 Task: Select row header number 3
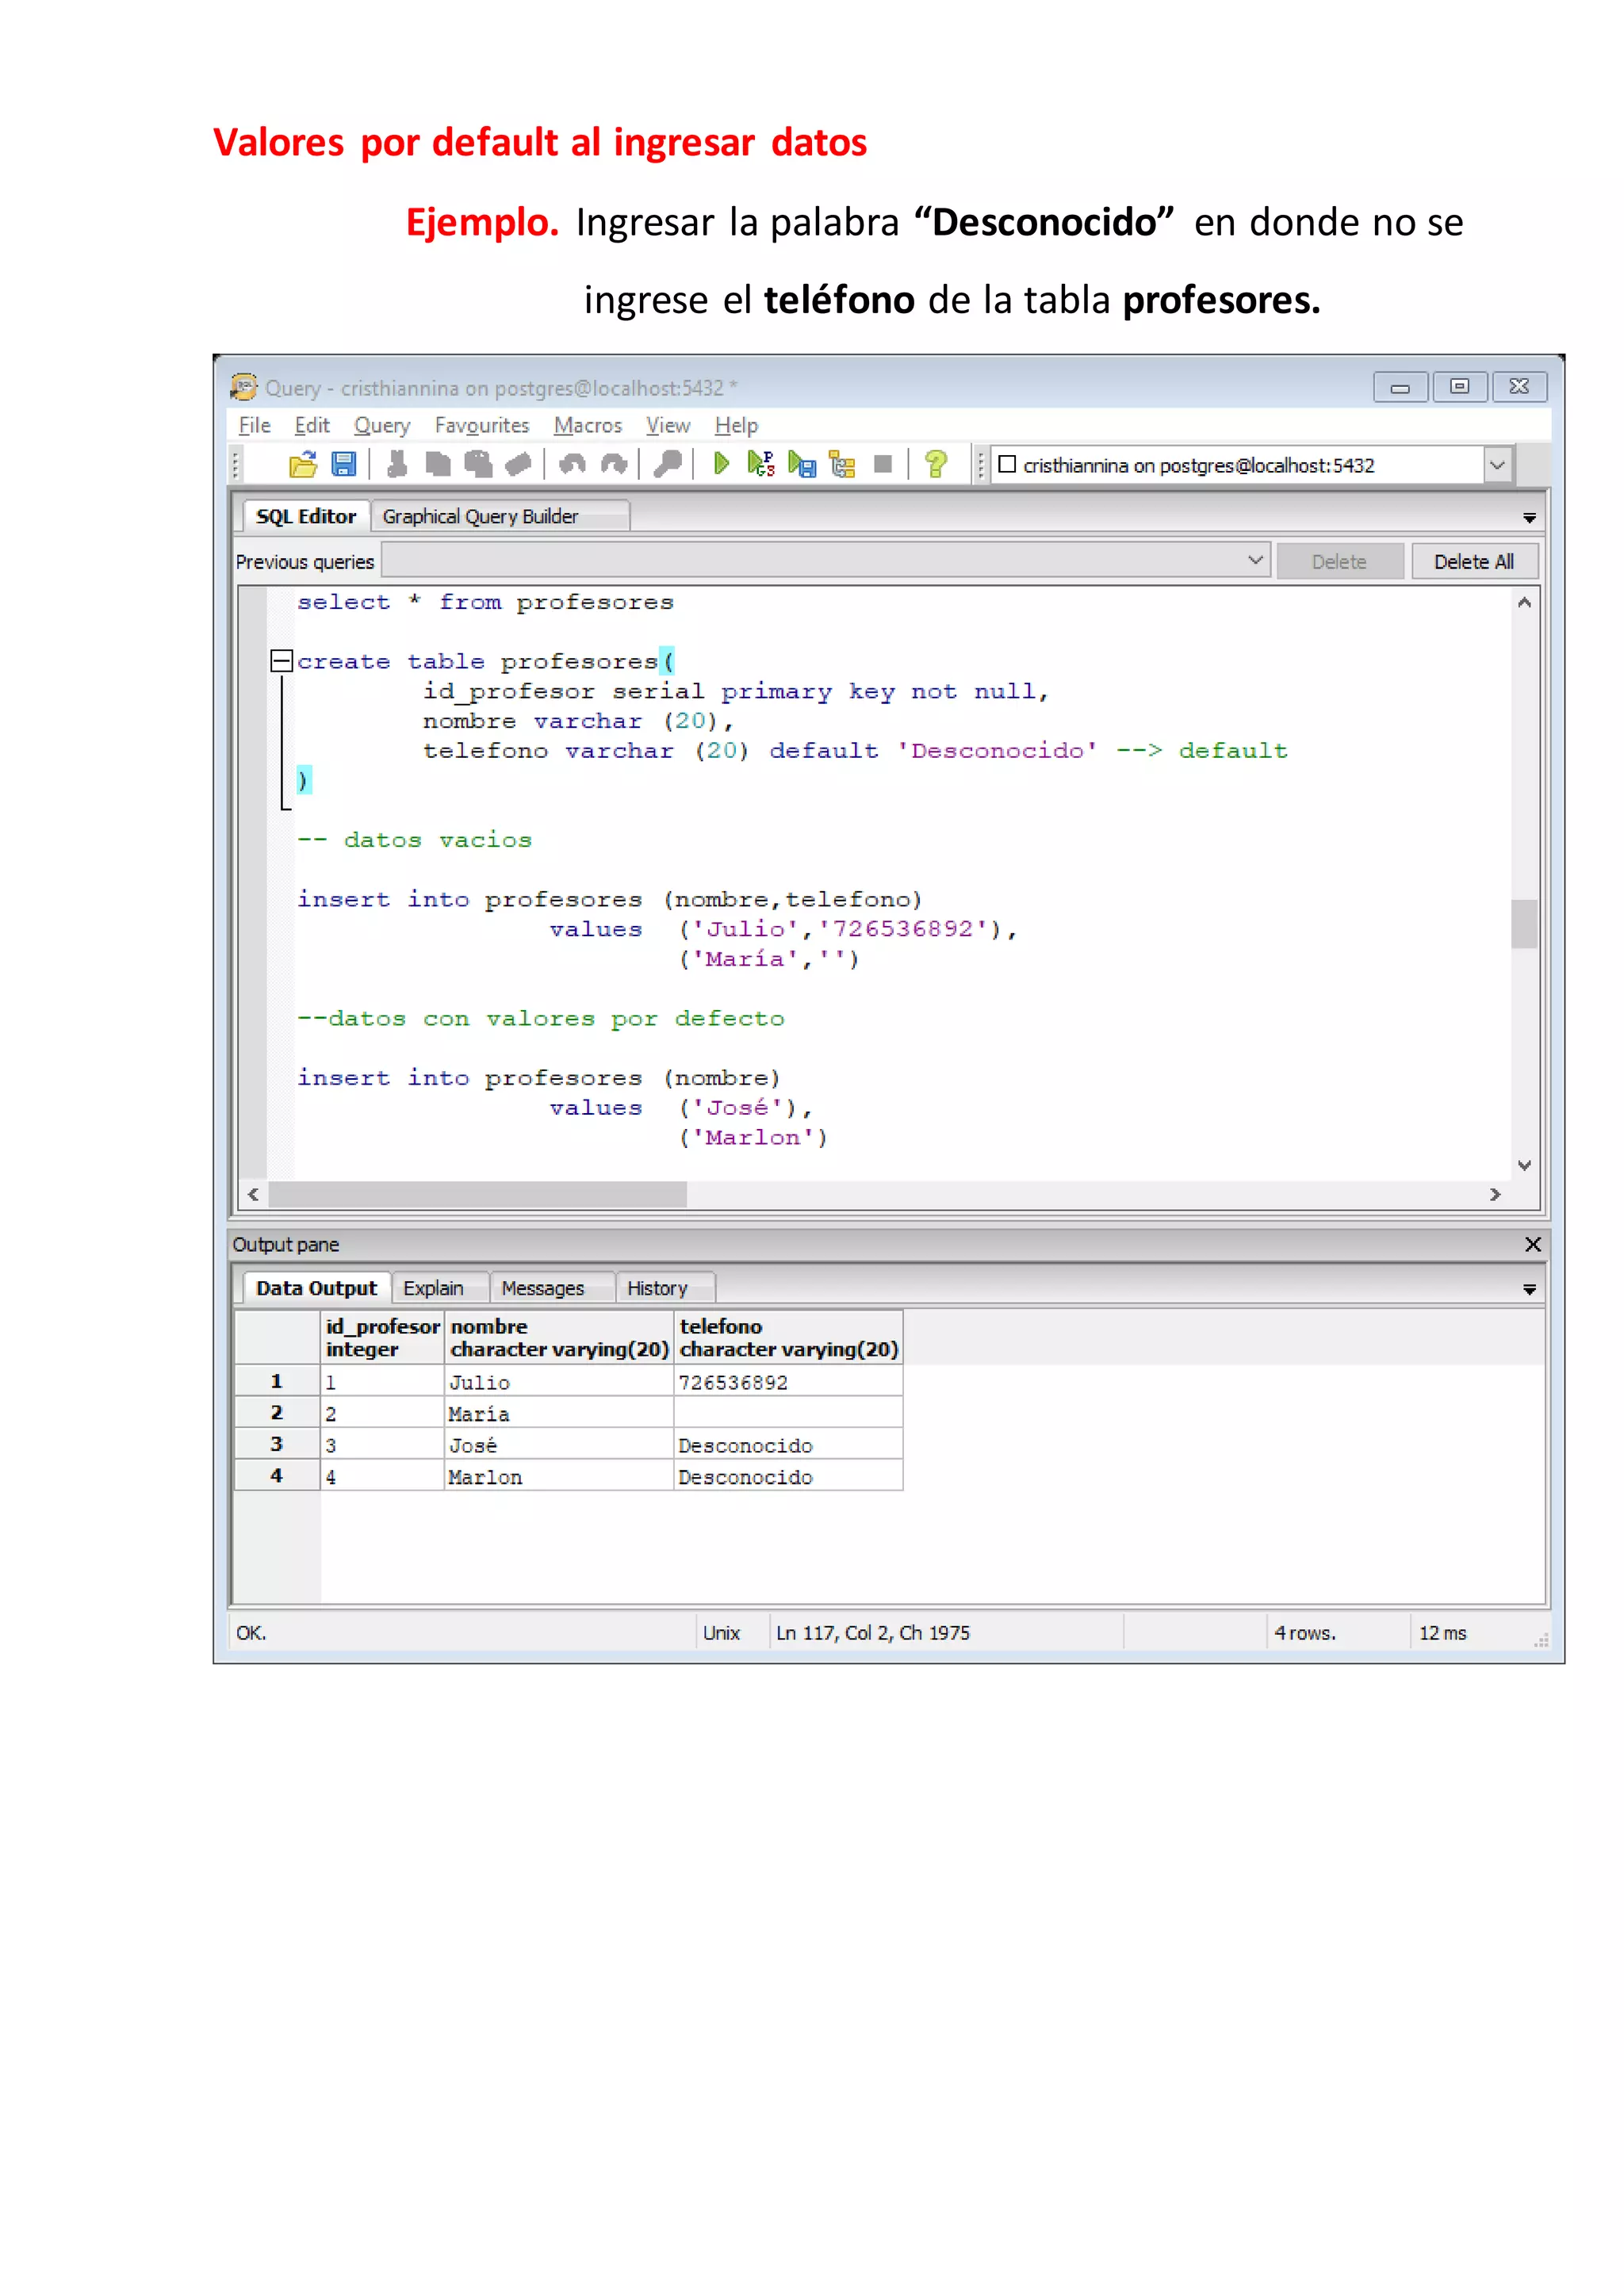tap(277, 1445)
